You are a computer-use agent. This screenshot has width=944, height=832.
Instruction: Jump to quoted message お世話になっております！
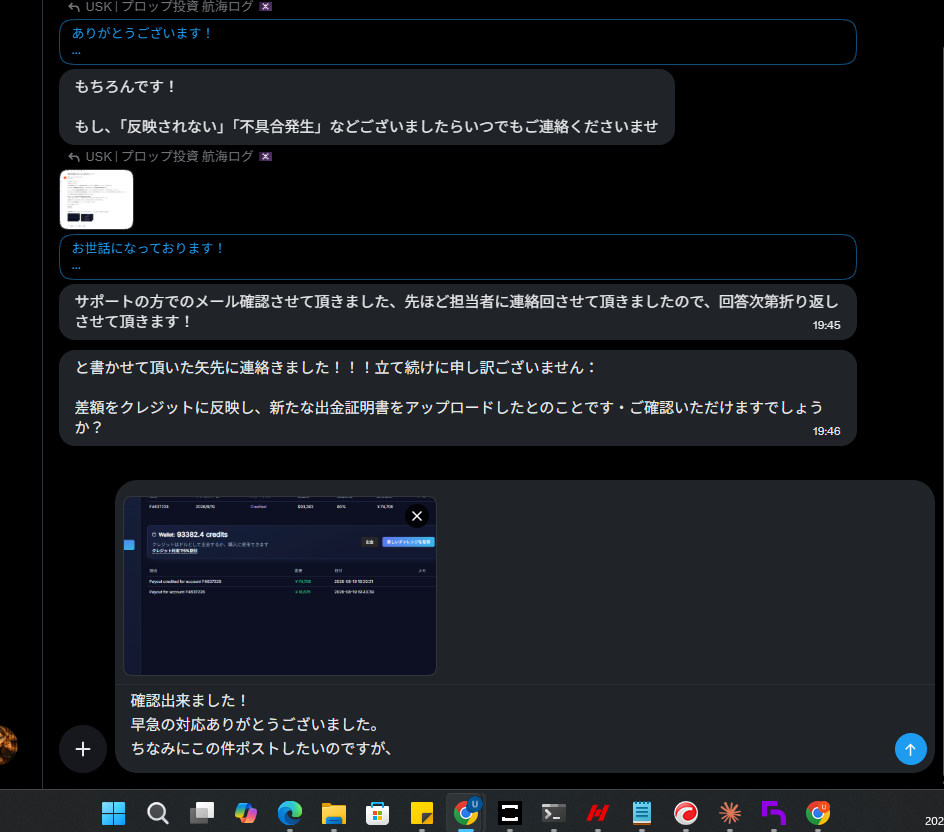pyautogui.click(x=458, y=256)
